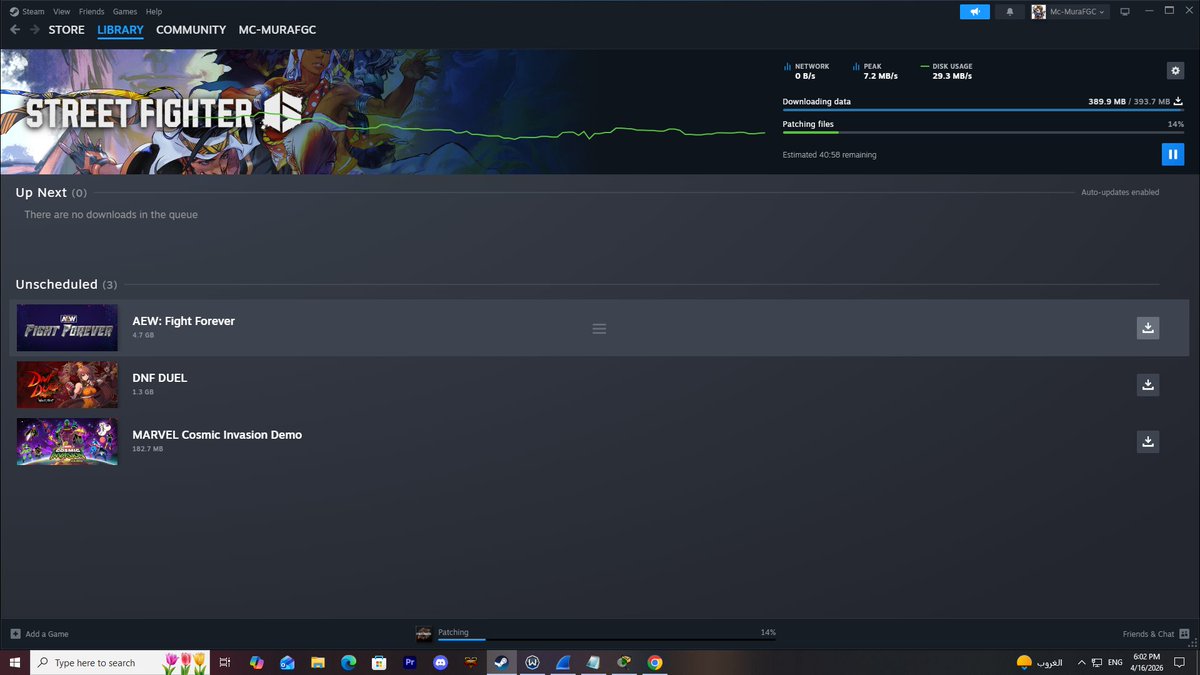Open the MC-MURAFGC profile tab
1200x675 pixels.
277,30
